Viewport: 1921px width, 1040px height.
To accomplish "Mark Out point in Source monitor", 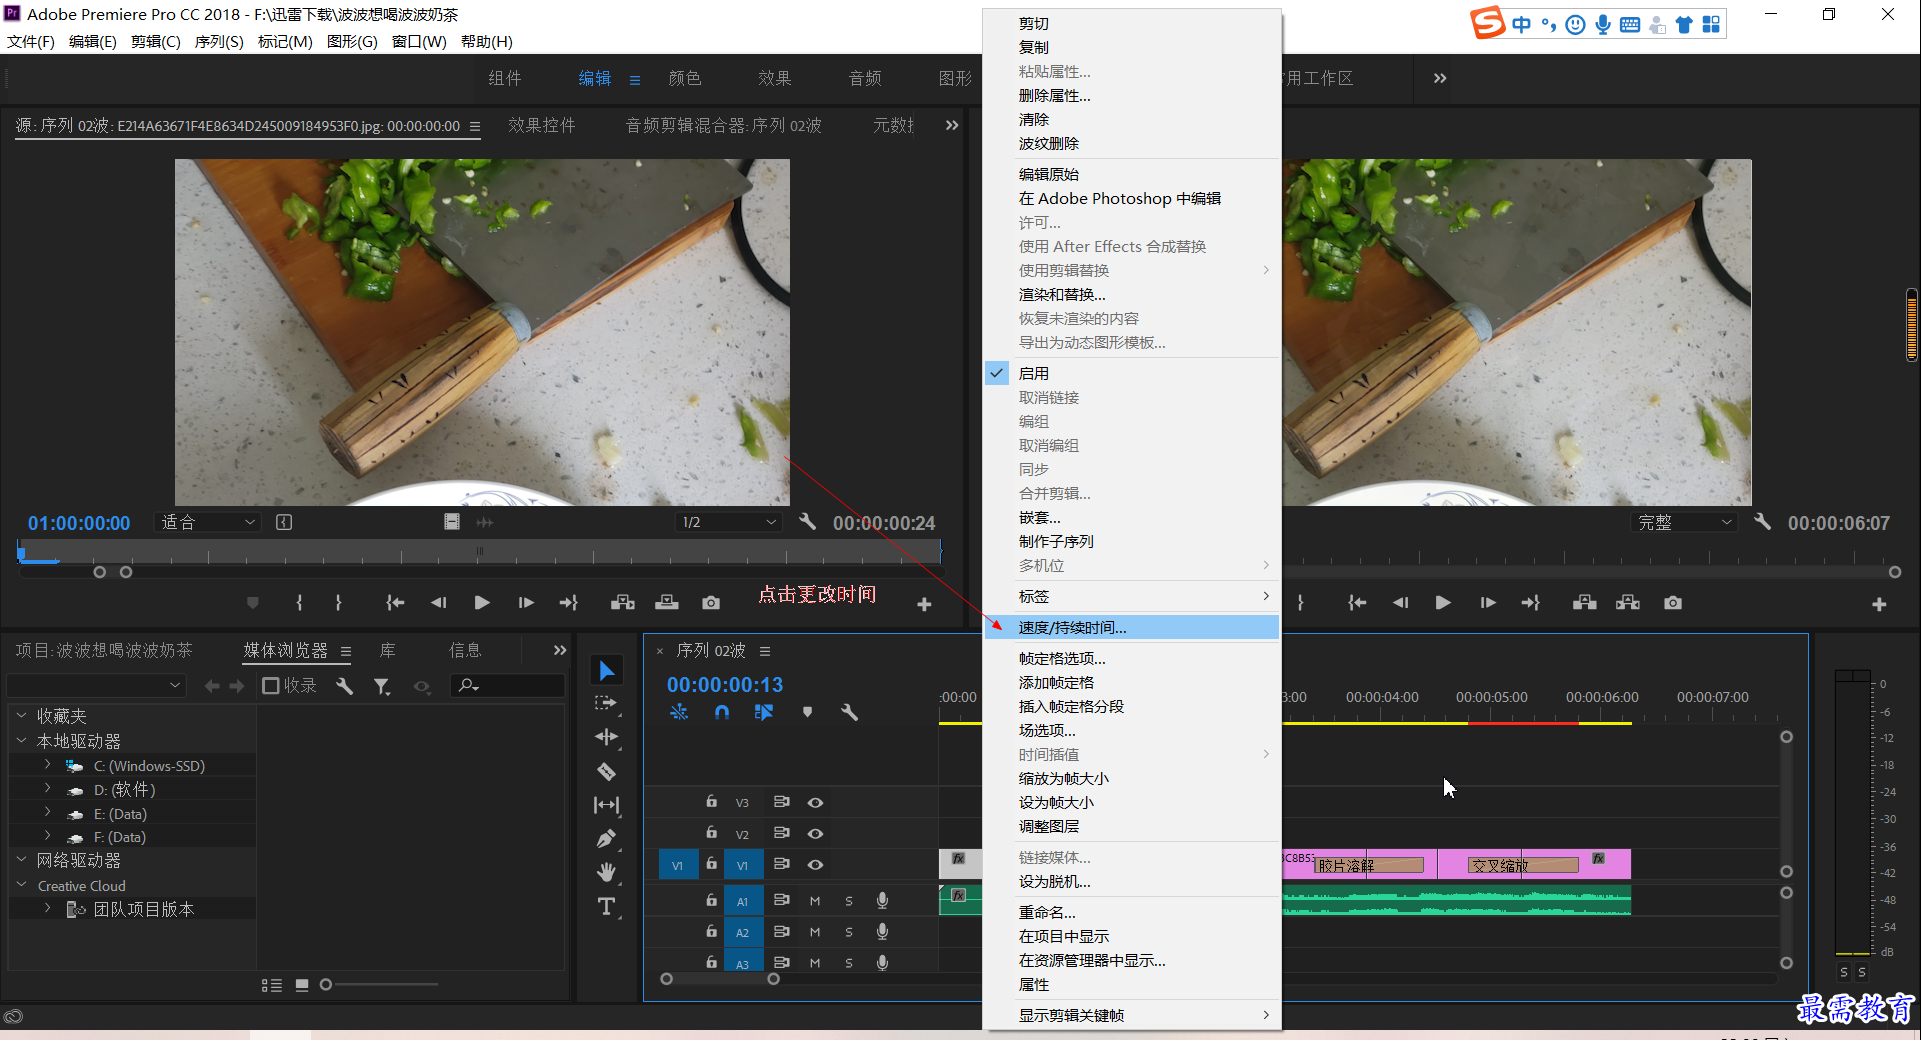I will pyautogui.click(x=339, y=603).
